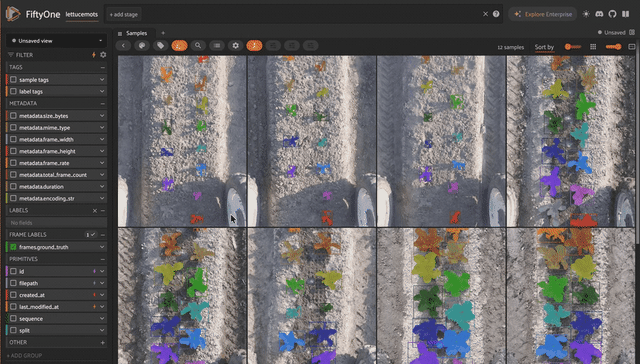Expand the label tags filter

(x=102, y=91)
